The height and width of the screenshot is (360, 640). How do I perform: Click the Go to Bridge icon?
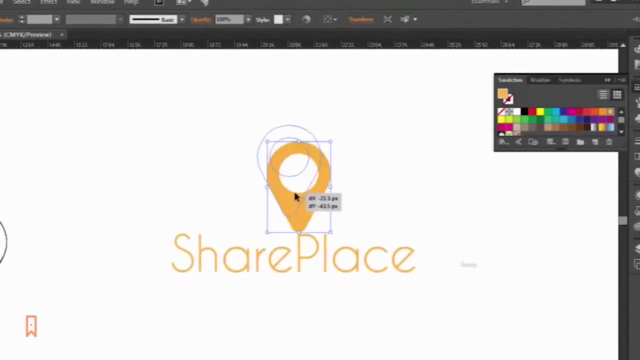tap(159, 2)
